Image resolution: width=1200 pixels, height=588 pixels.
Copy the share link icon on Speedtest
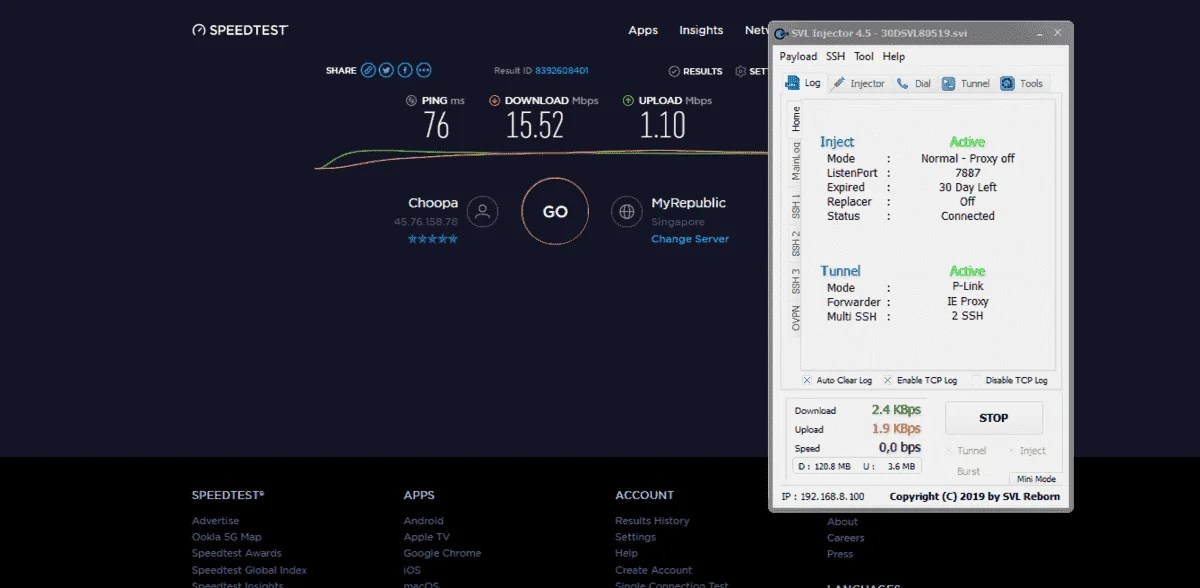pos(368,70)
